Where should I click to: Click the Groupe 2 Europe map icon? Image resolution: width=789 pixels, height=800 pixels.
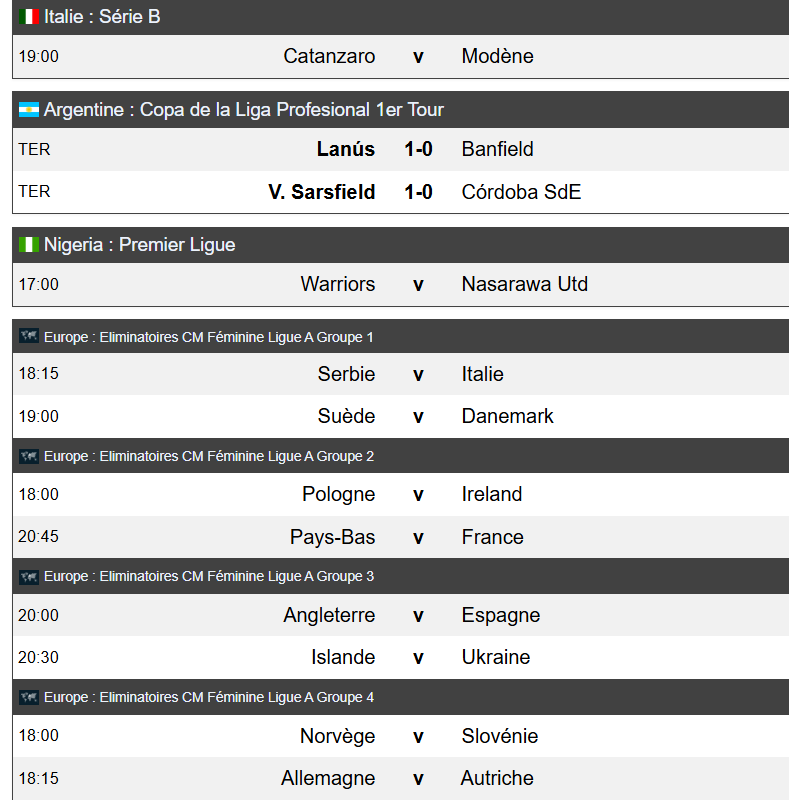click(29, 457)
